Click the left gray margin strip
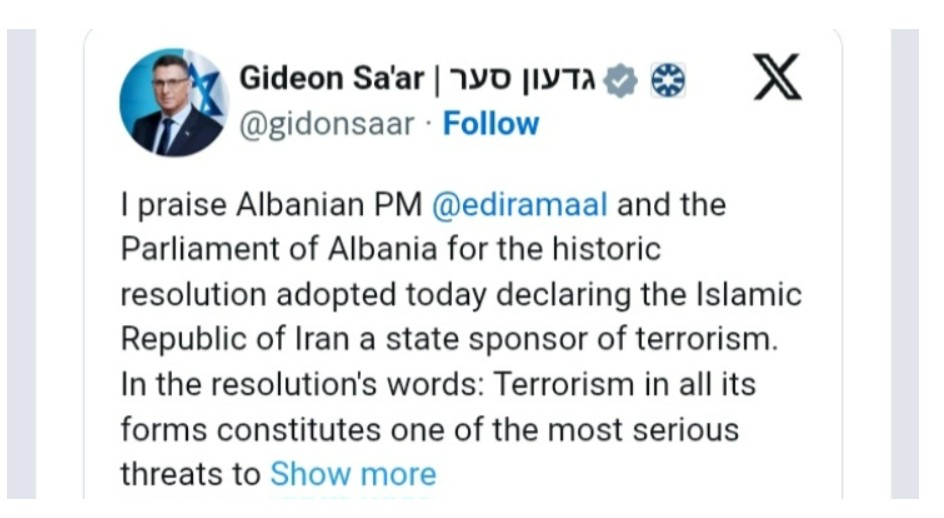 [21, 260]
